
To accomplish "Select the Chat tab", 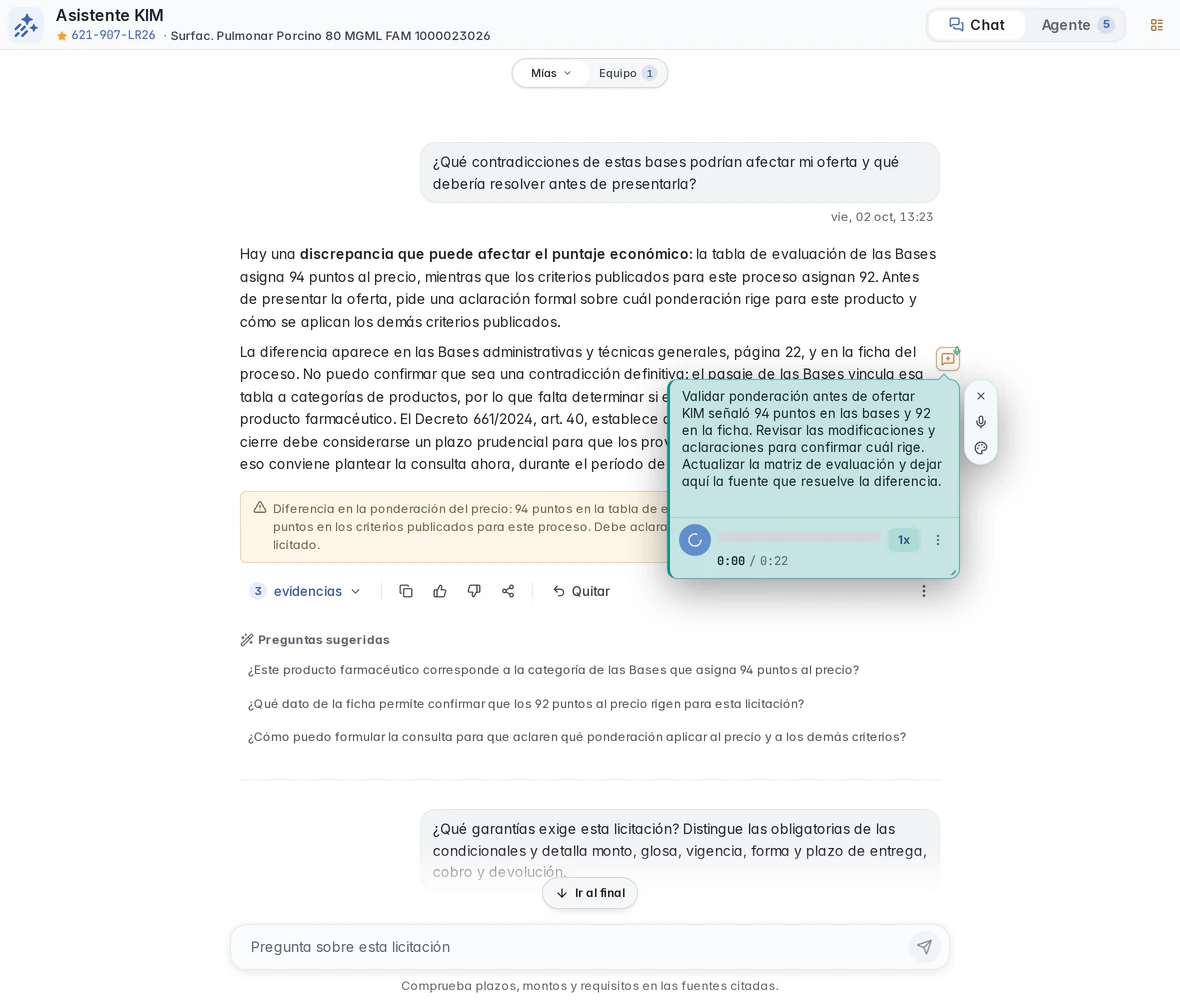I will pos(977,25).
